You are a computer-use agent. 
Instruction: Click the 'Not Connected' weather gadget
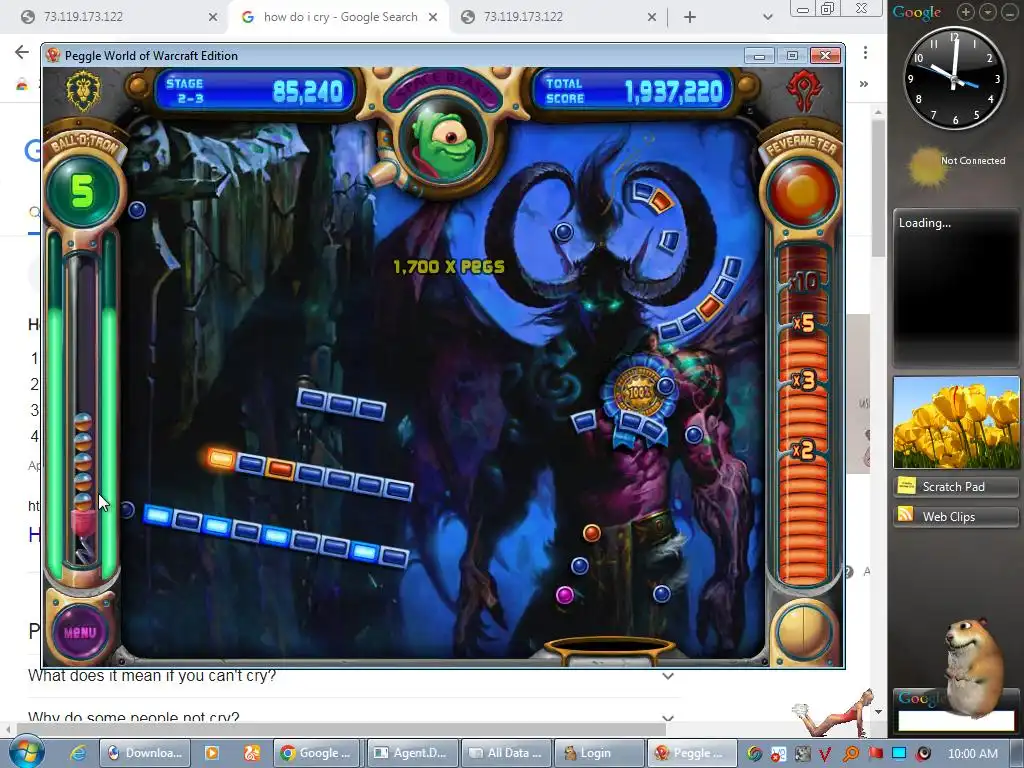(x=956, y=167)
